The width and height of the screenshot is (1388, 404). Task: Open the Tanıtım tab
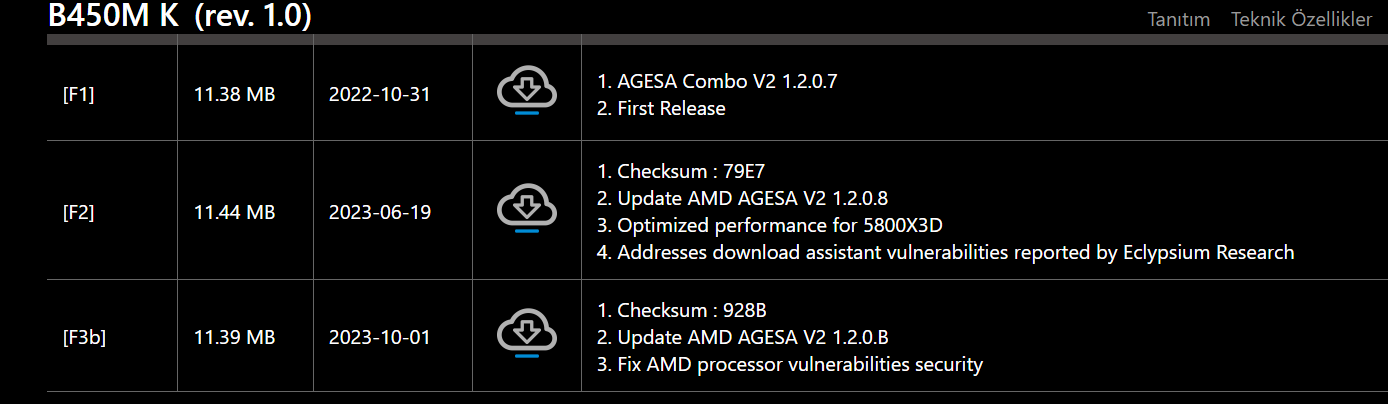(x=1178, y=19)
